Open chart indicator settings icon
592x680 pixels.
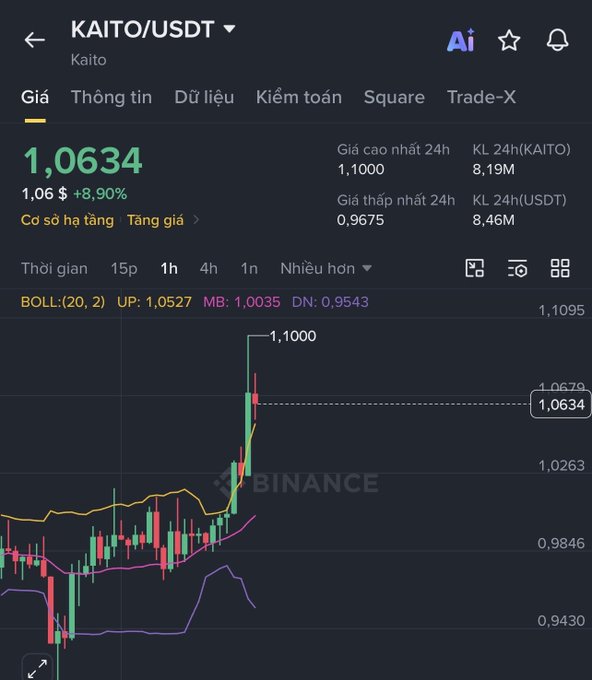pyautogui.click(x=517, y=268)
